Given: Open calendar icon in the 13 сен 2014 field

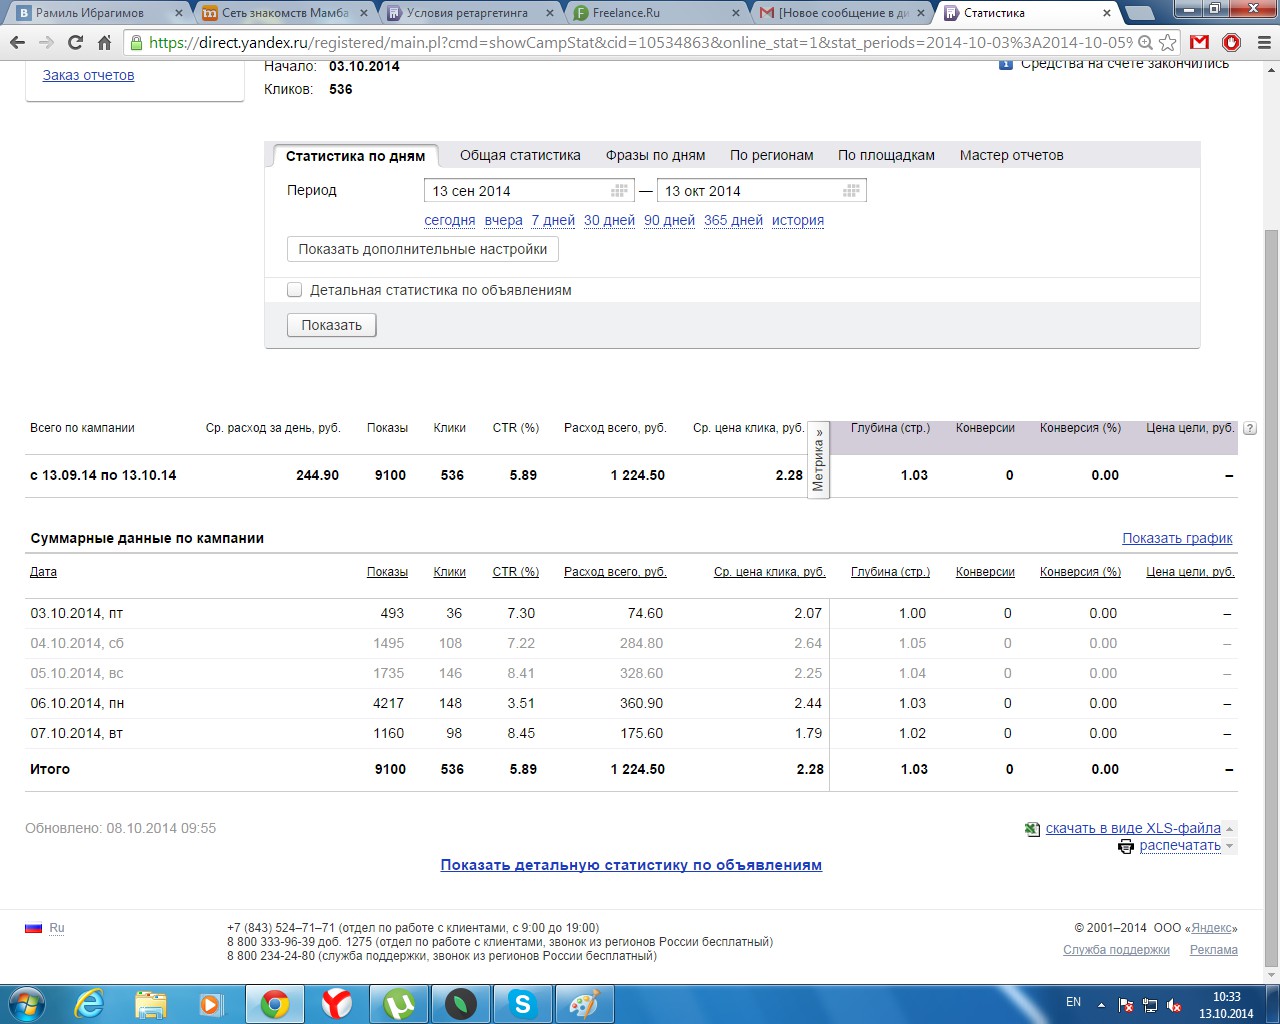Looking at the screenshot, I should coord(620,191).
